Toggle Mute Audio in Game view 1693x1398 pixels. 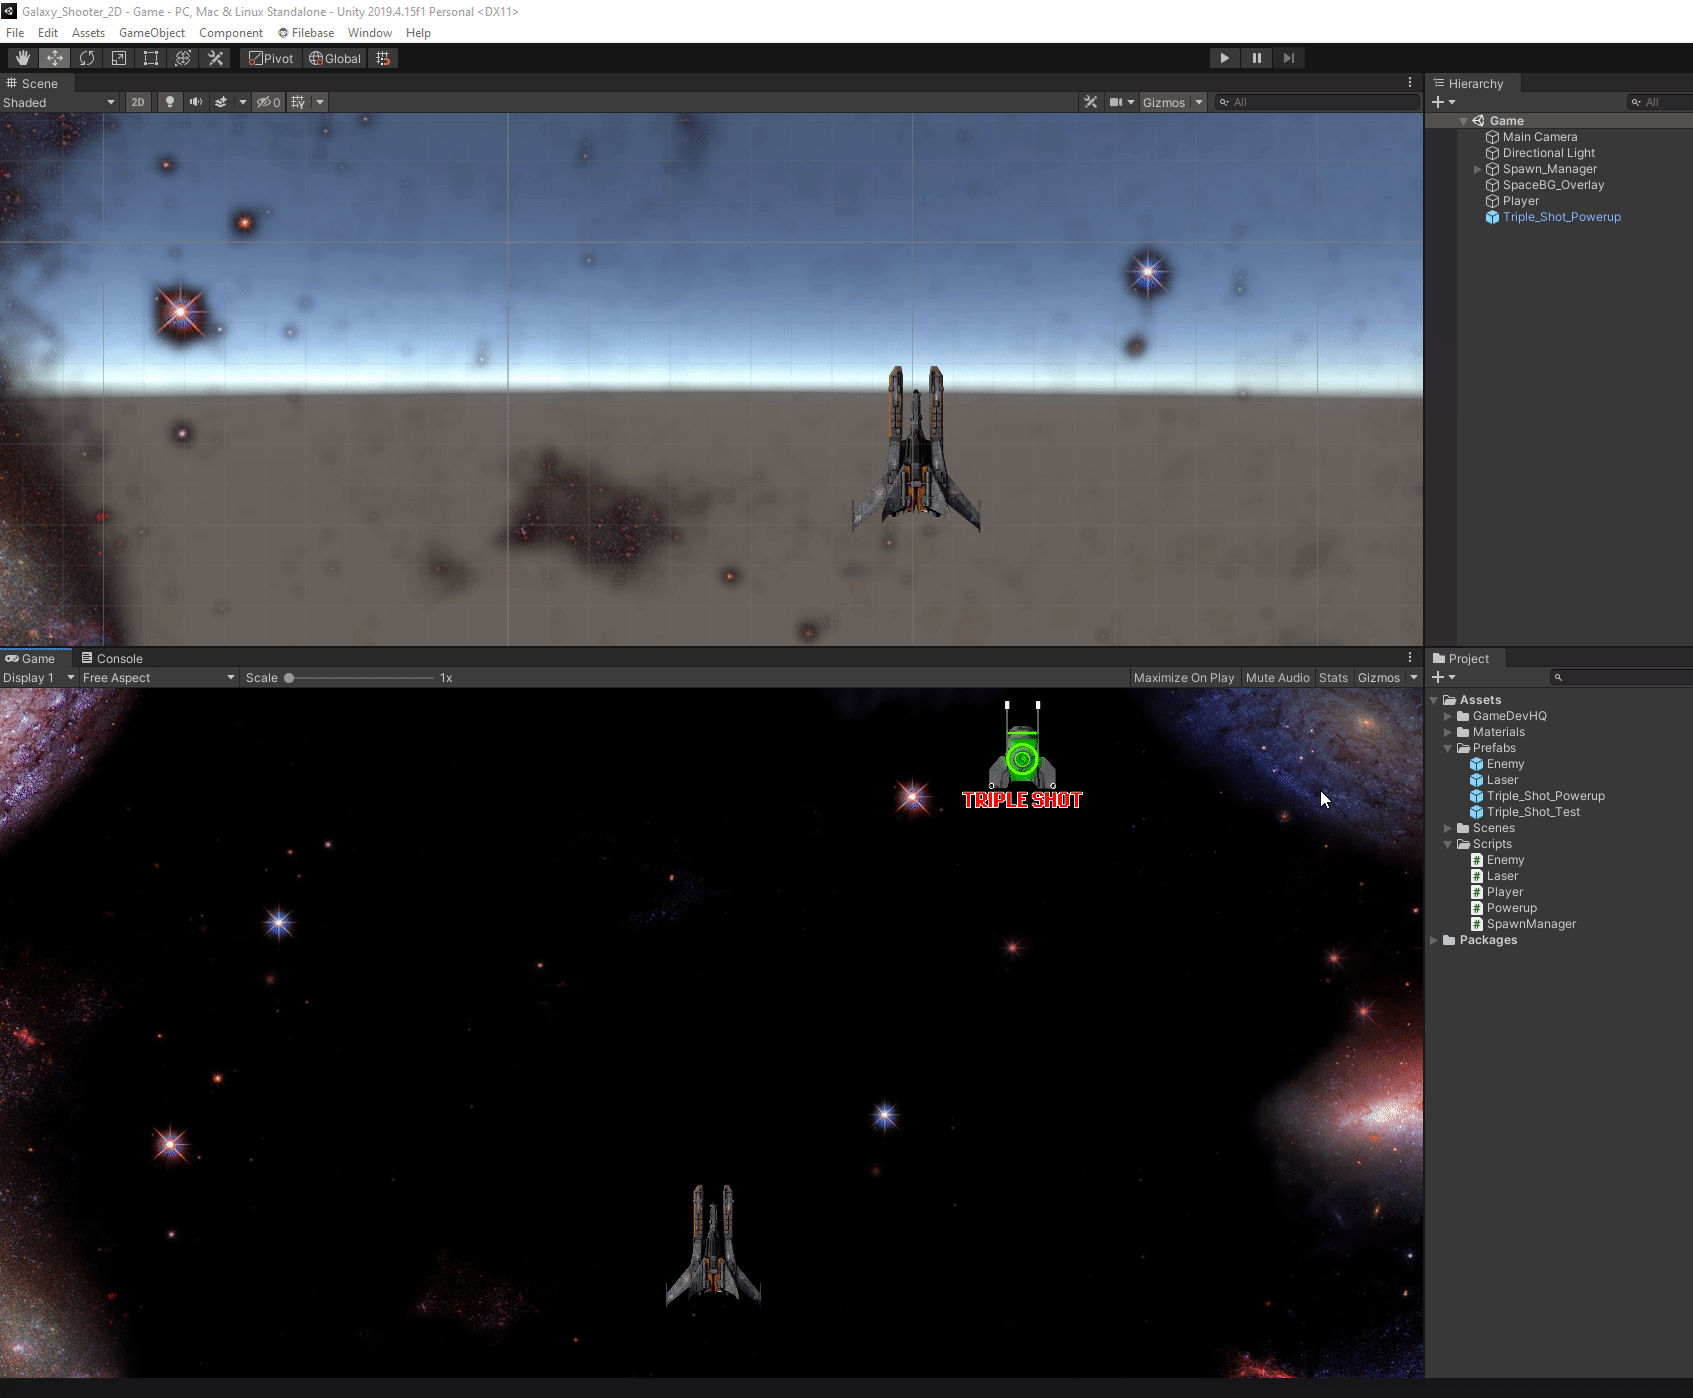tap(1277, 677)
